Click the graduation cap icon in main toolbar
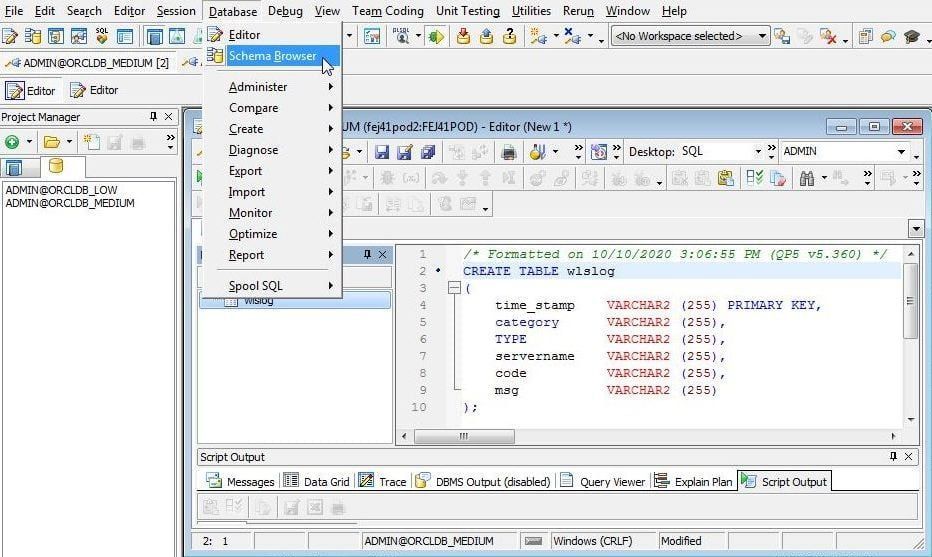This screenshot has height=557, width=932. tap(911, 37)
